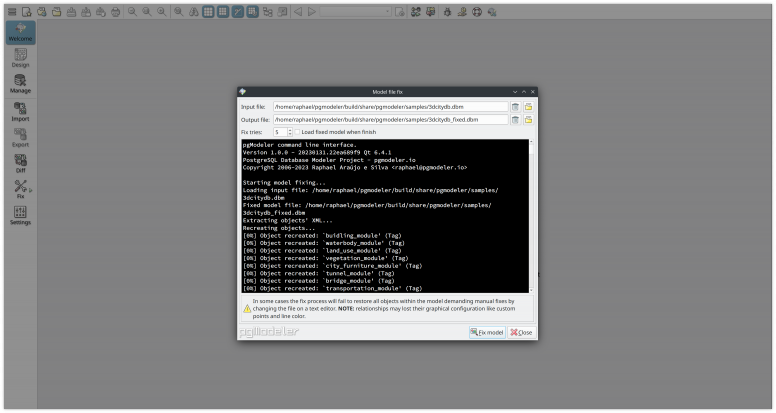
Task: Open the empty combo box in the toolbar
Action: coord(355,12)
